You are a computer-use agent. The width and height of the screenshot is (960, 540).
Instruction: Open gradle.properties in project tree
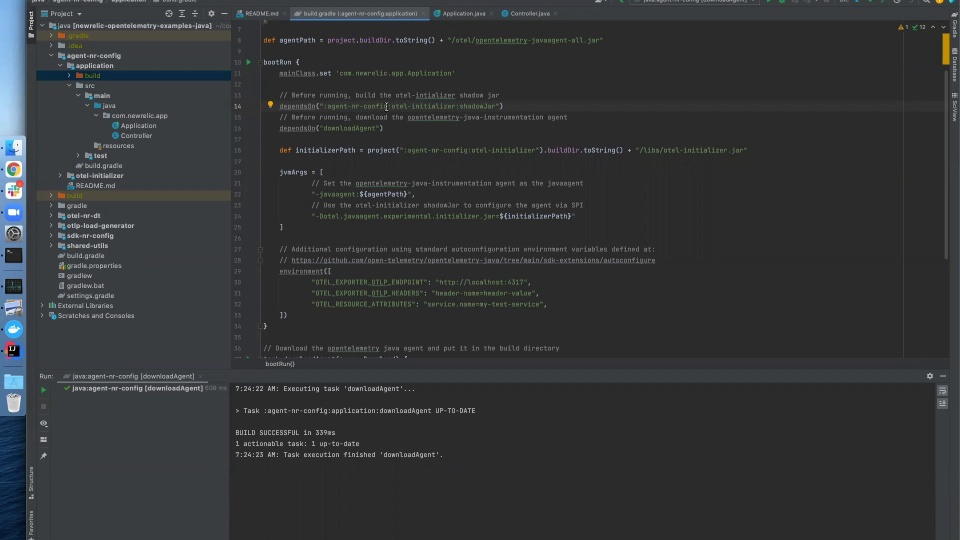[x=93, y=266]
